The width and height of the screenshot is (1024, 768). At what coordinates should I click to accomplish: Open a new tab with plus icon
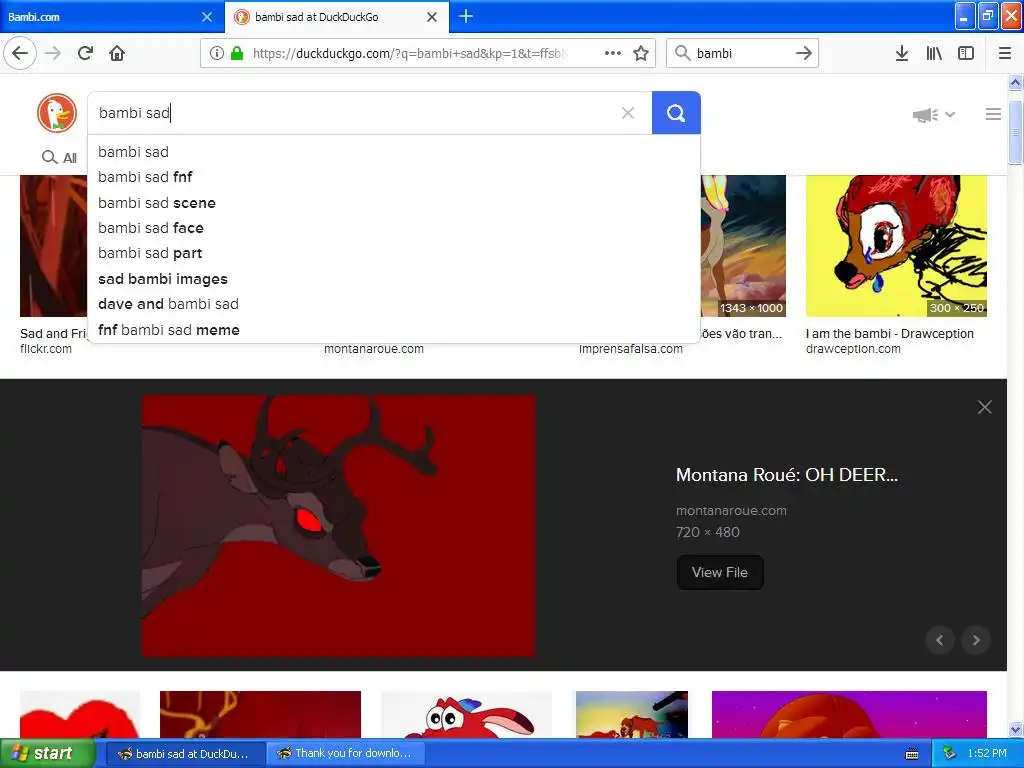tap(466, 16)
